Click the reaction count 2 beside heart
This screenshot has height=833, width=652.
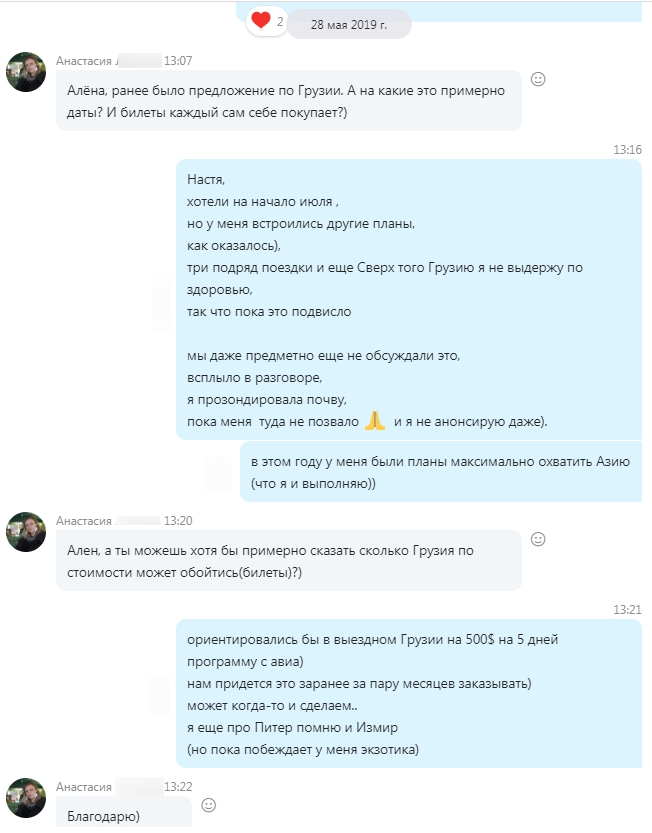tap(280, 22)
